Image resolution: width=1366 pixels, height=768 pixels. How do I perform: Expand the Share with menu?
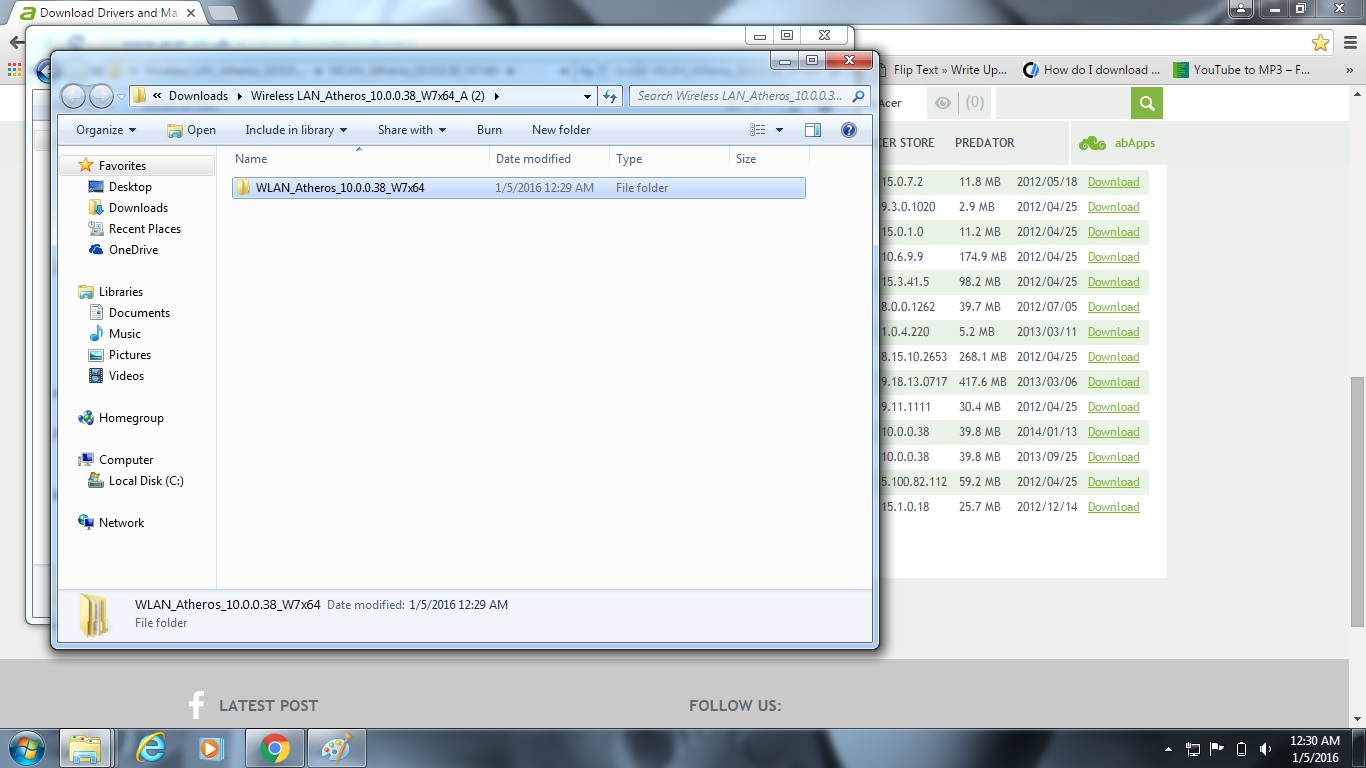tap(412, 130)
